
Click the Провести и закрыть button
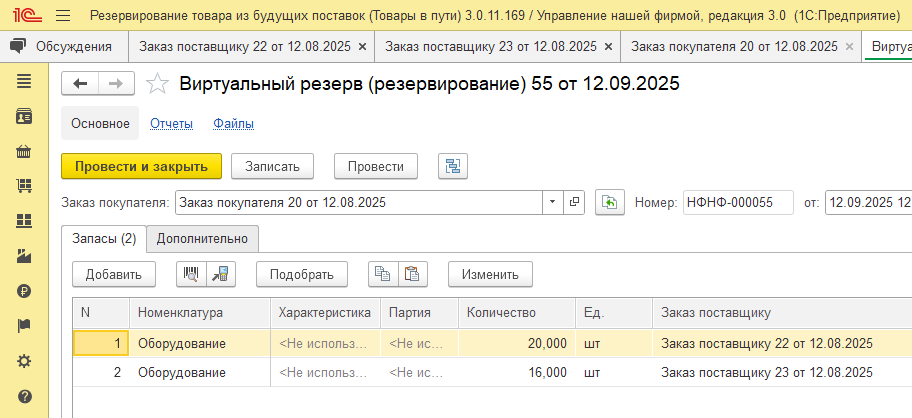click(x=141, y=166)
